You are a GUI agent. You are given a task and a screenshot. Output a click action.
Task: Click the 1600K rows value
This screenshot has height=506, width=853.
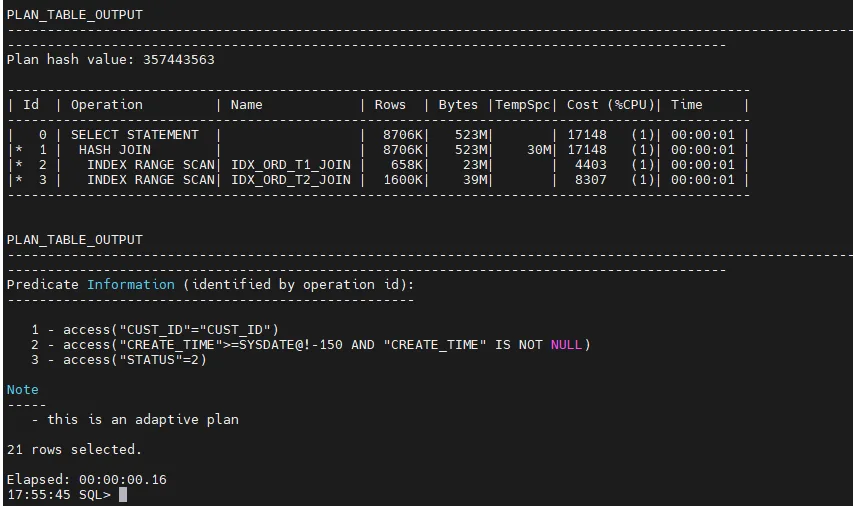tap(403, 180)
